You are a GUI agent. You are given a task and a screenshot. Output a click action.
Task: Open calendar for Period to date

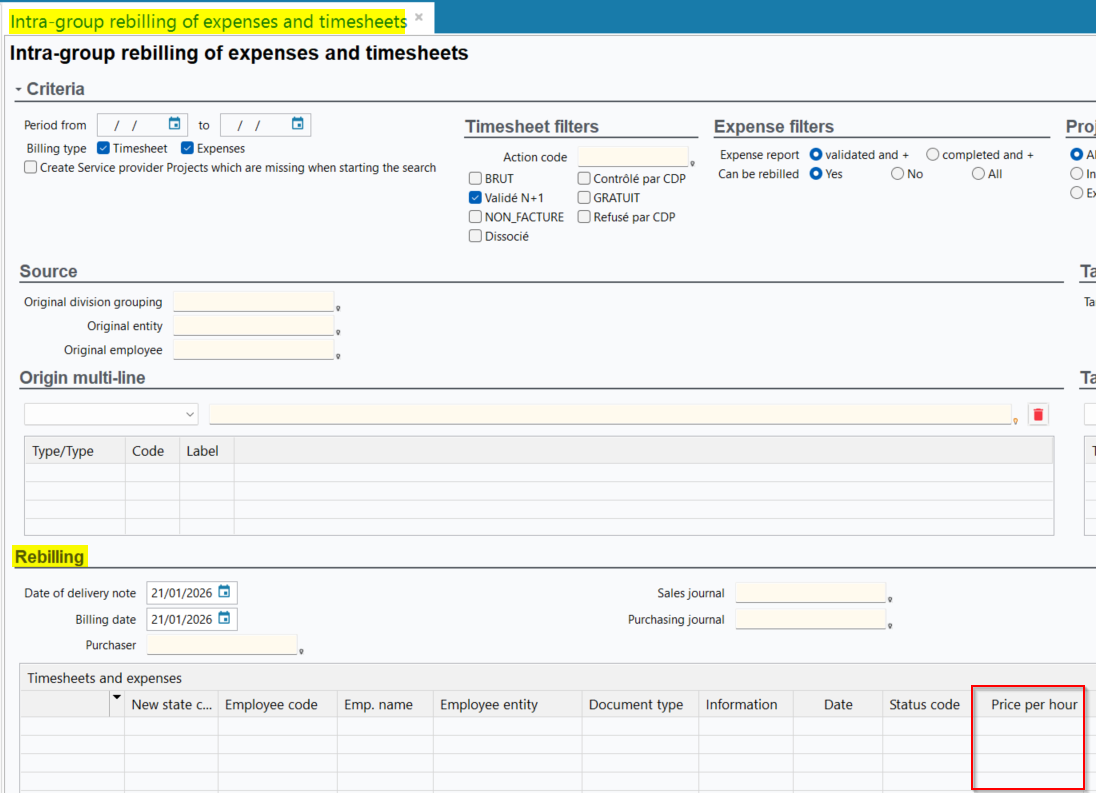297,124
